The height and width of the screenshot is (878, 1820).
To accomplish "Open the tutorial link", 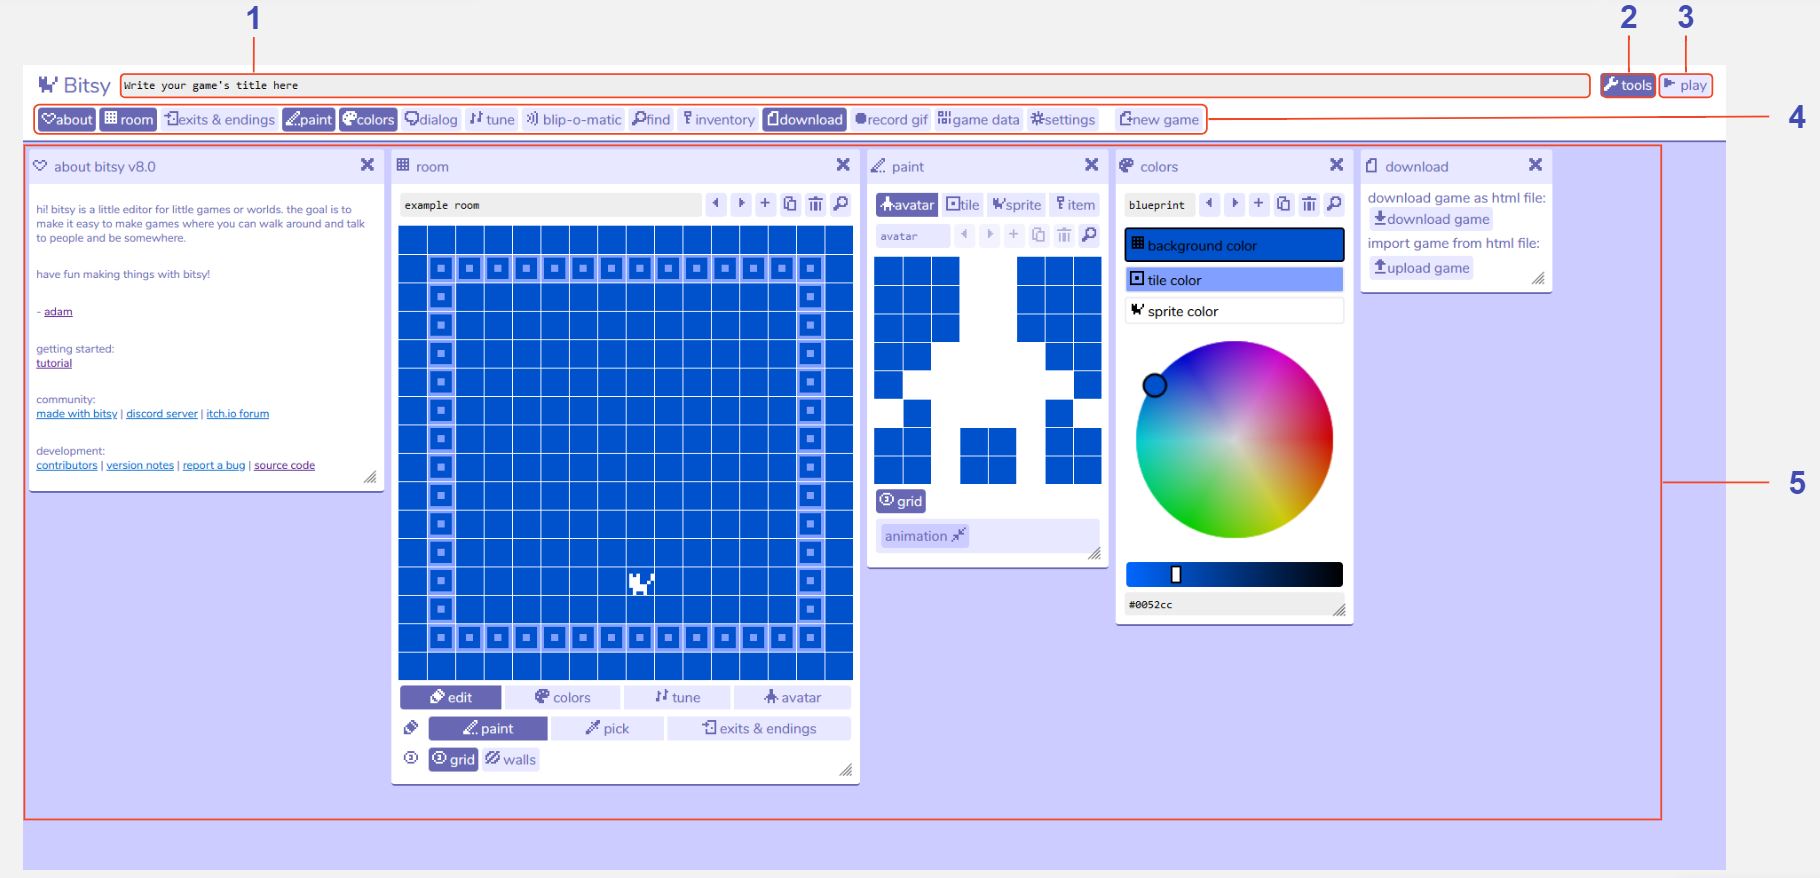I will (54, 363).
